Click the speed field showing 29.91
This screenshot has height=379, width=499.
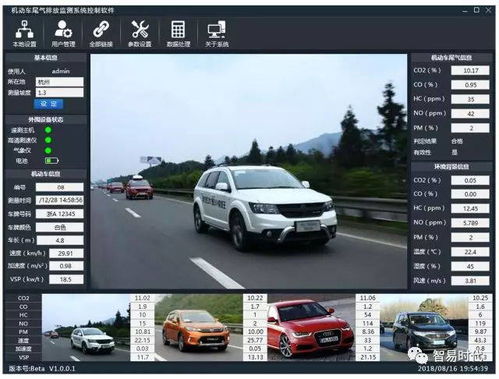pyautogui.click(x=66, y=253)
